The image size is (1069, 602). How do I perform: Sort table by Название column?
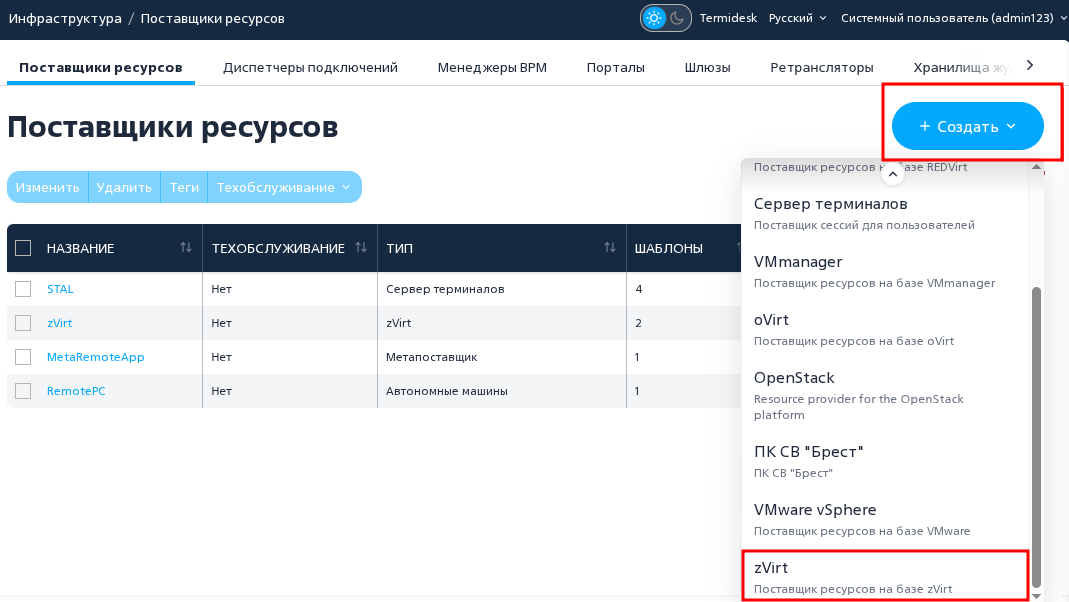click(x=185, y=247)
